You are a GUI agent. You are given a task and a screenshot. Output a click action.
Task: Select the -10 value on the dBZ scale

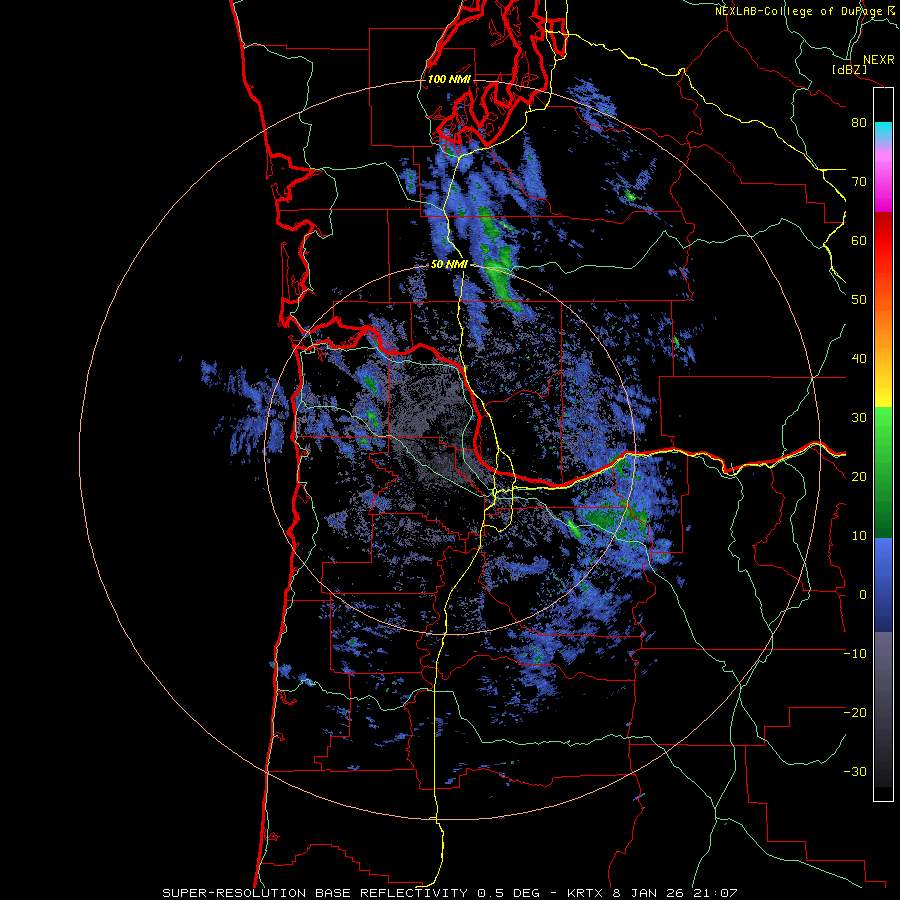pos(855,654)
